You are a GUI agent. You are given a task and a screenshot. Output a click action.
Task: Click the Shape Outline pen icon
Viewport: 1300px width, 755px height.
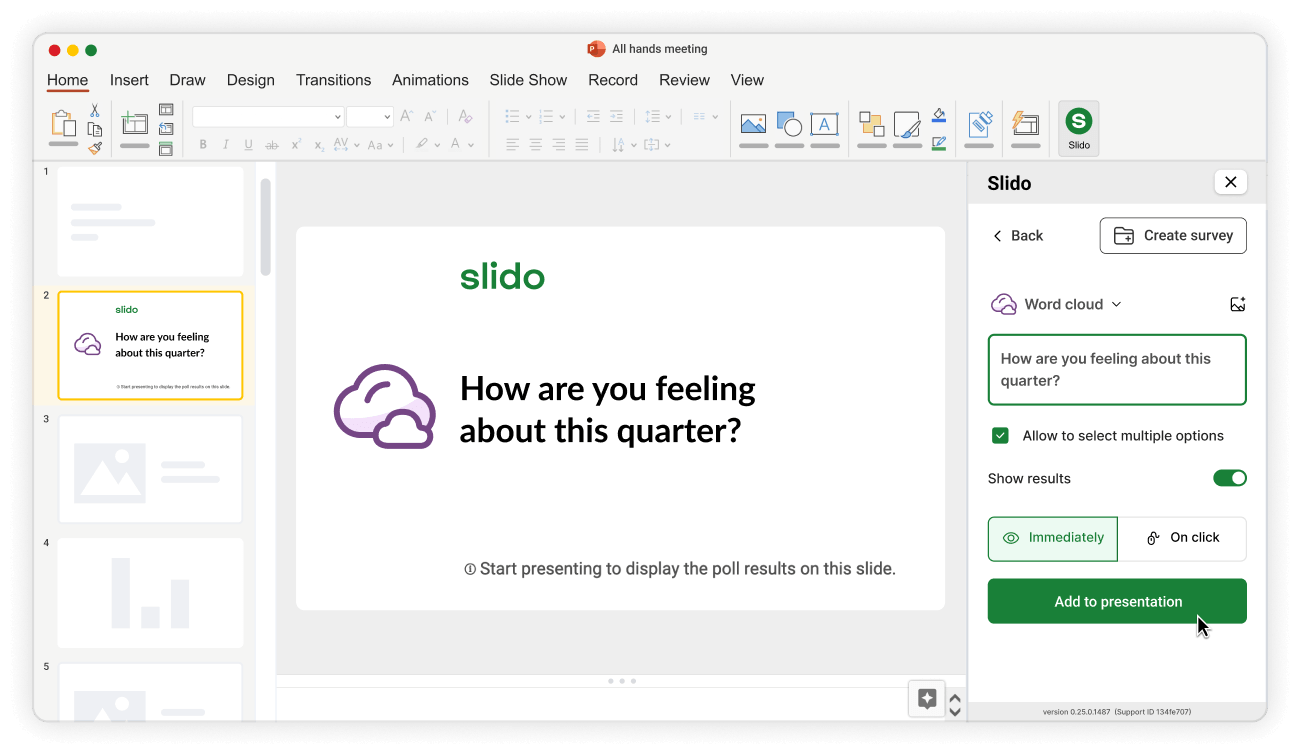(938, 143)
